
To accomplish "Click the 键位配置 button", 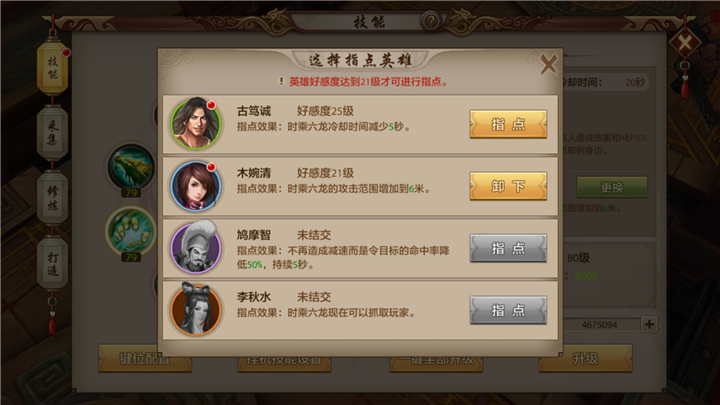I will 145,358.
